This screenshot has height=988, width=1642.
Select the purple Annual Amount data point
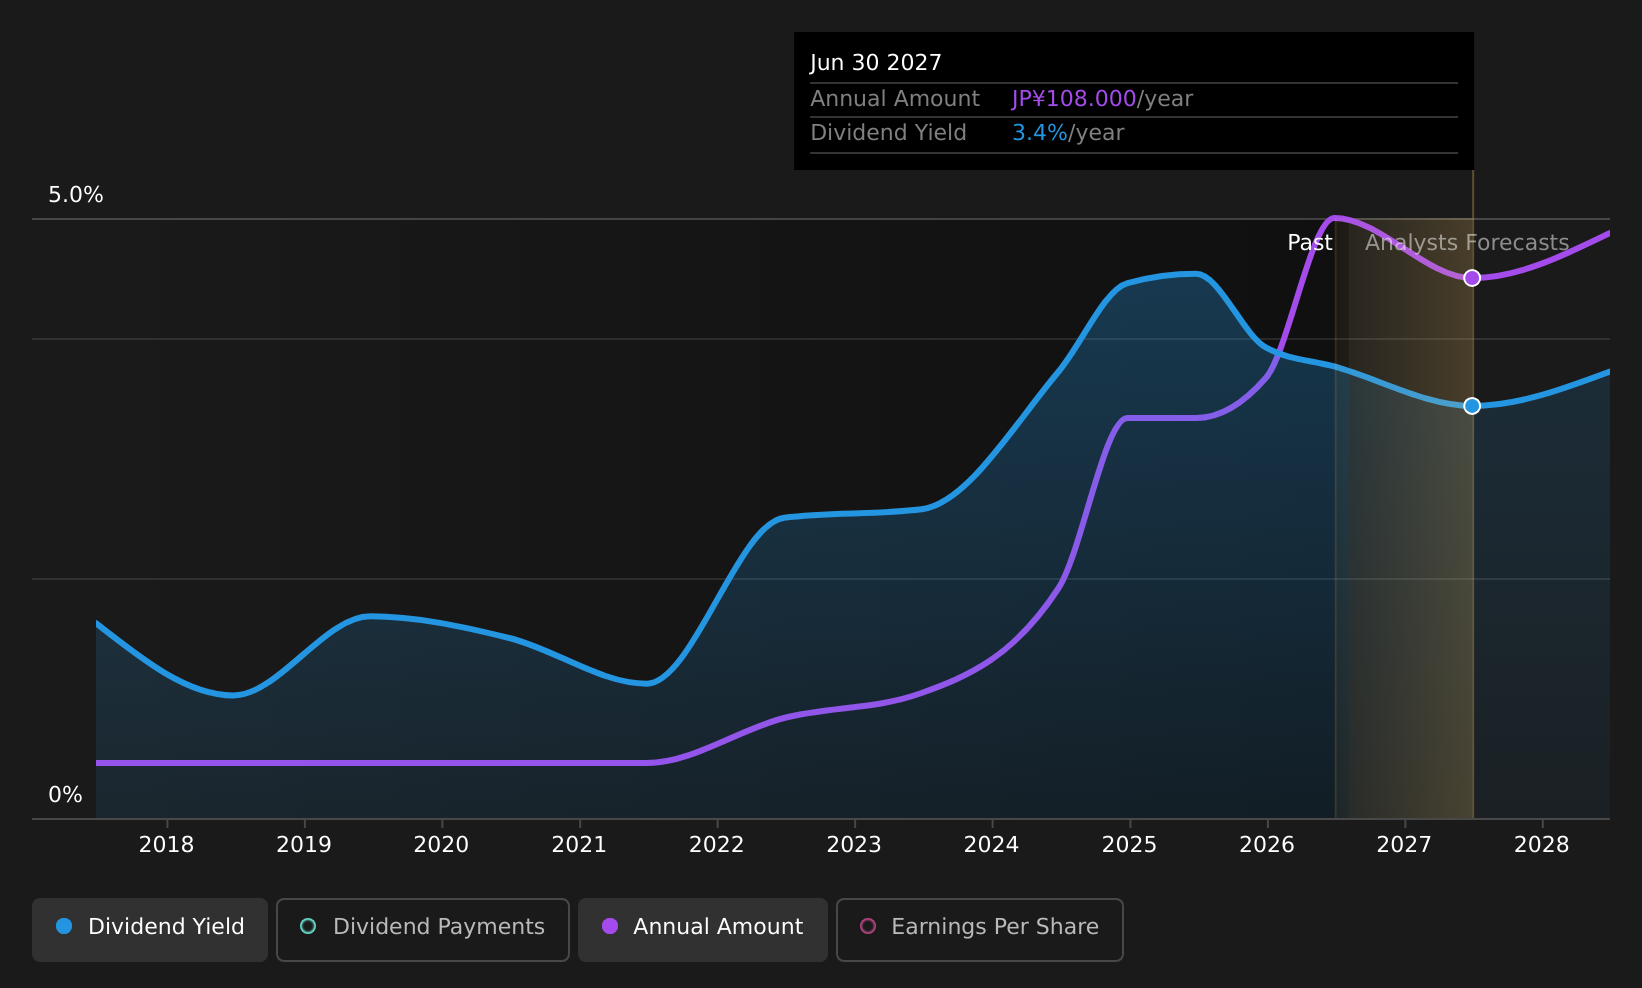[1472, 278]
